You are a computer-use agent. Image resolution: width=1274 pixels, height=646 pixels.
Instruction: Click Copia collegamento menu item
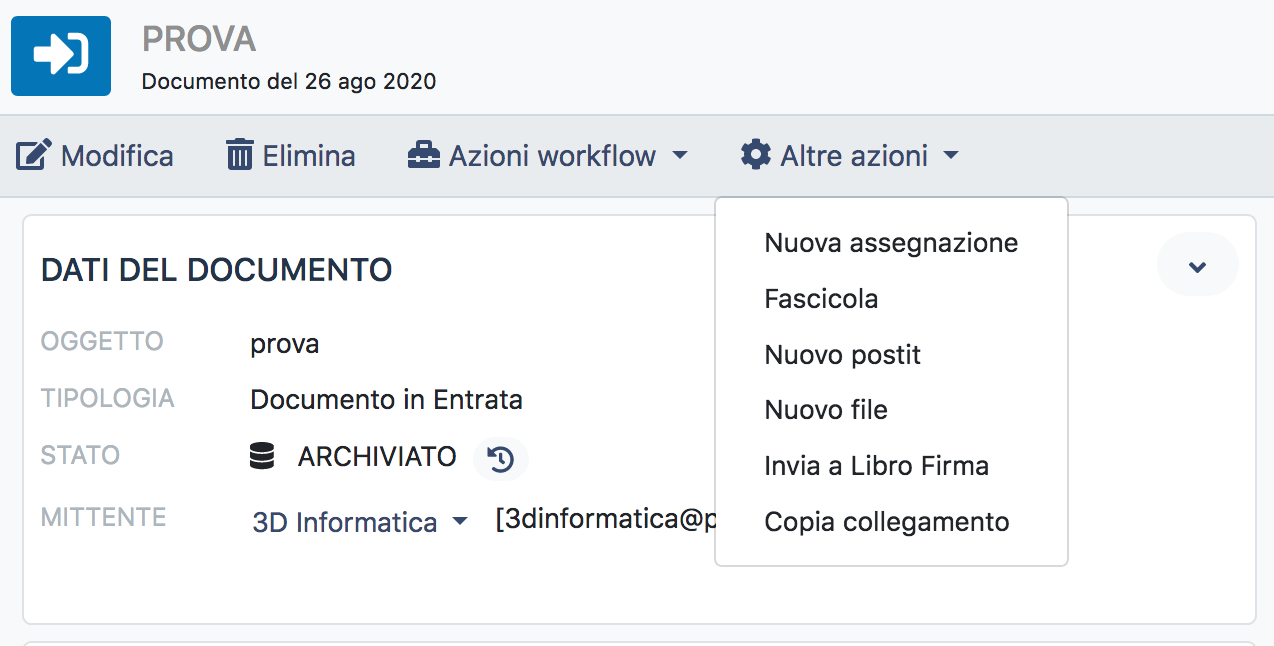pos(886,522)
